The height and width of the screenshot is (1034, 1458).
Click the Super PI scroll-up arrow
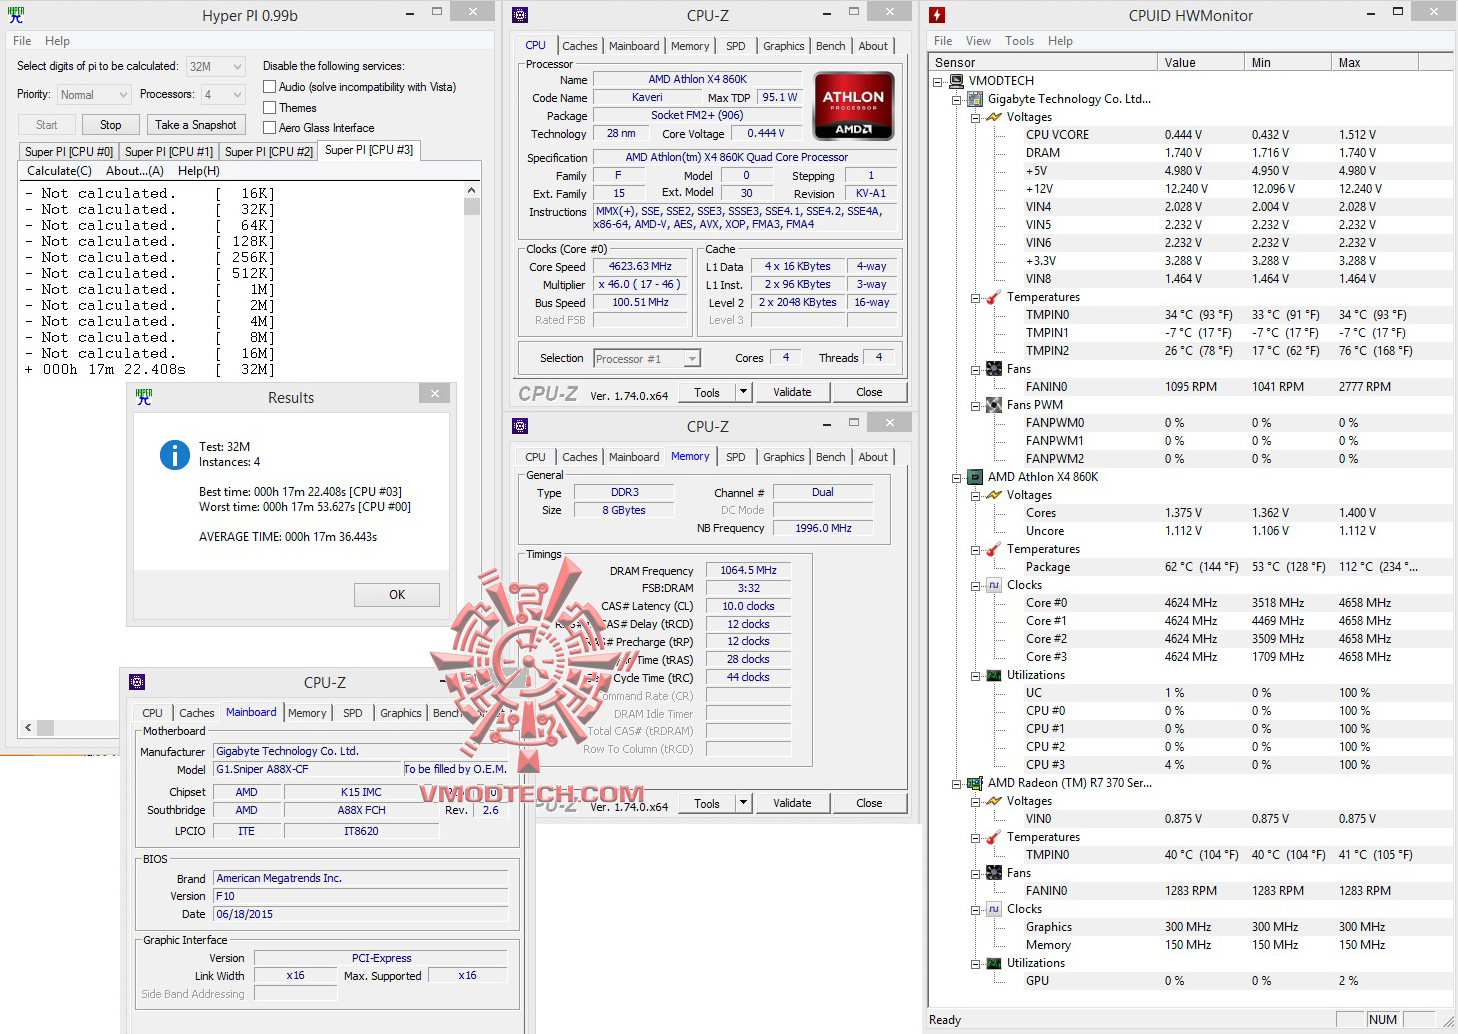pos(472,190)
